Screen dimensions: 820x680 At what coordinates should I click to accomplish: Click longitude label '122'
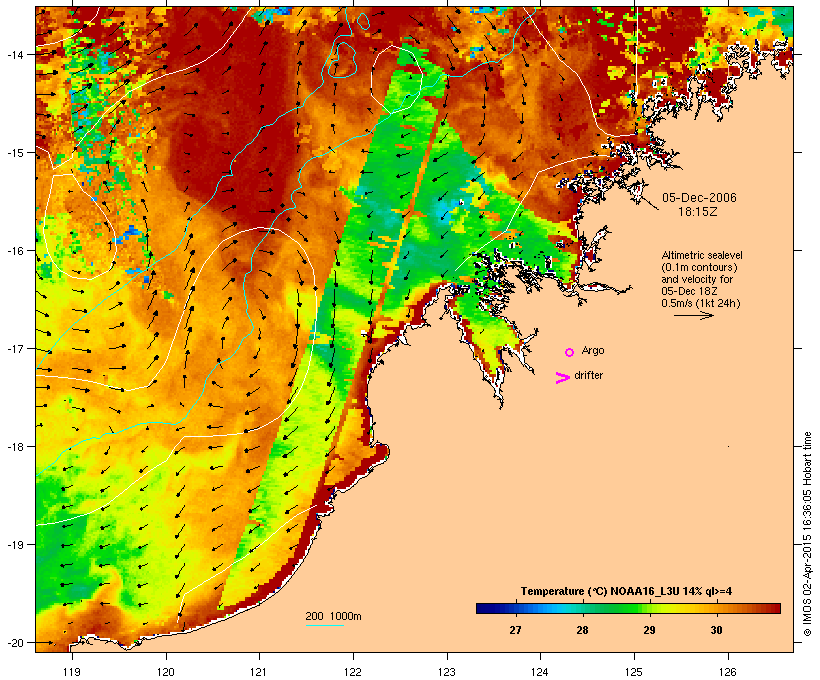tap(353, 672)
